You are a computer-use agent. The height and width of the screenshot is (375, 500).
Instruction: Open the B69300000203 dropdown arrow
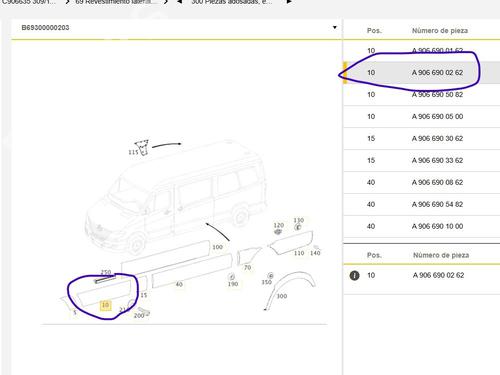click(x=335, y=27)
